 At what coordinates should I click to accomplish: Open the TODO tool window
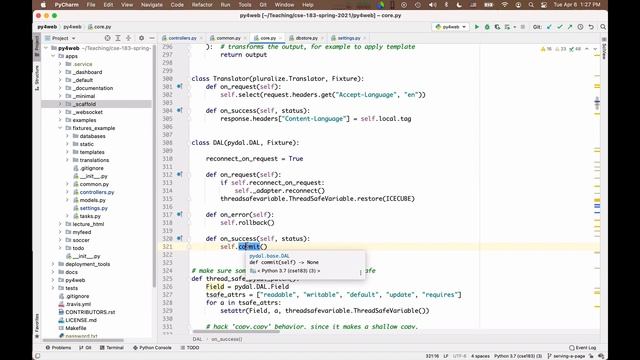(x=190, y=348)
